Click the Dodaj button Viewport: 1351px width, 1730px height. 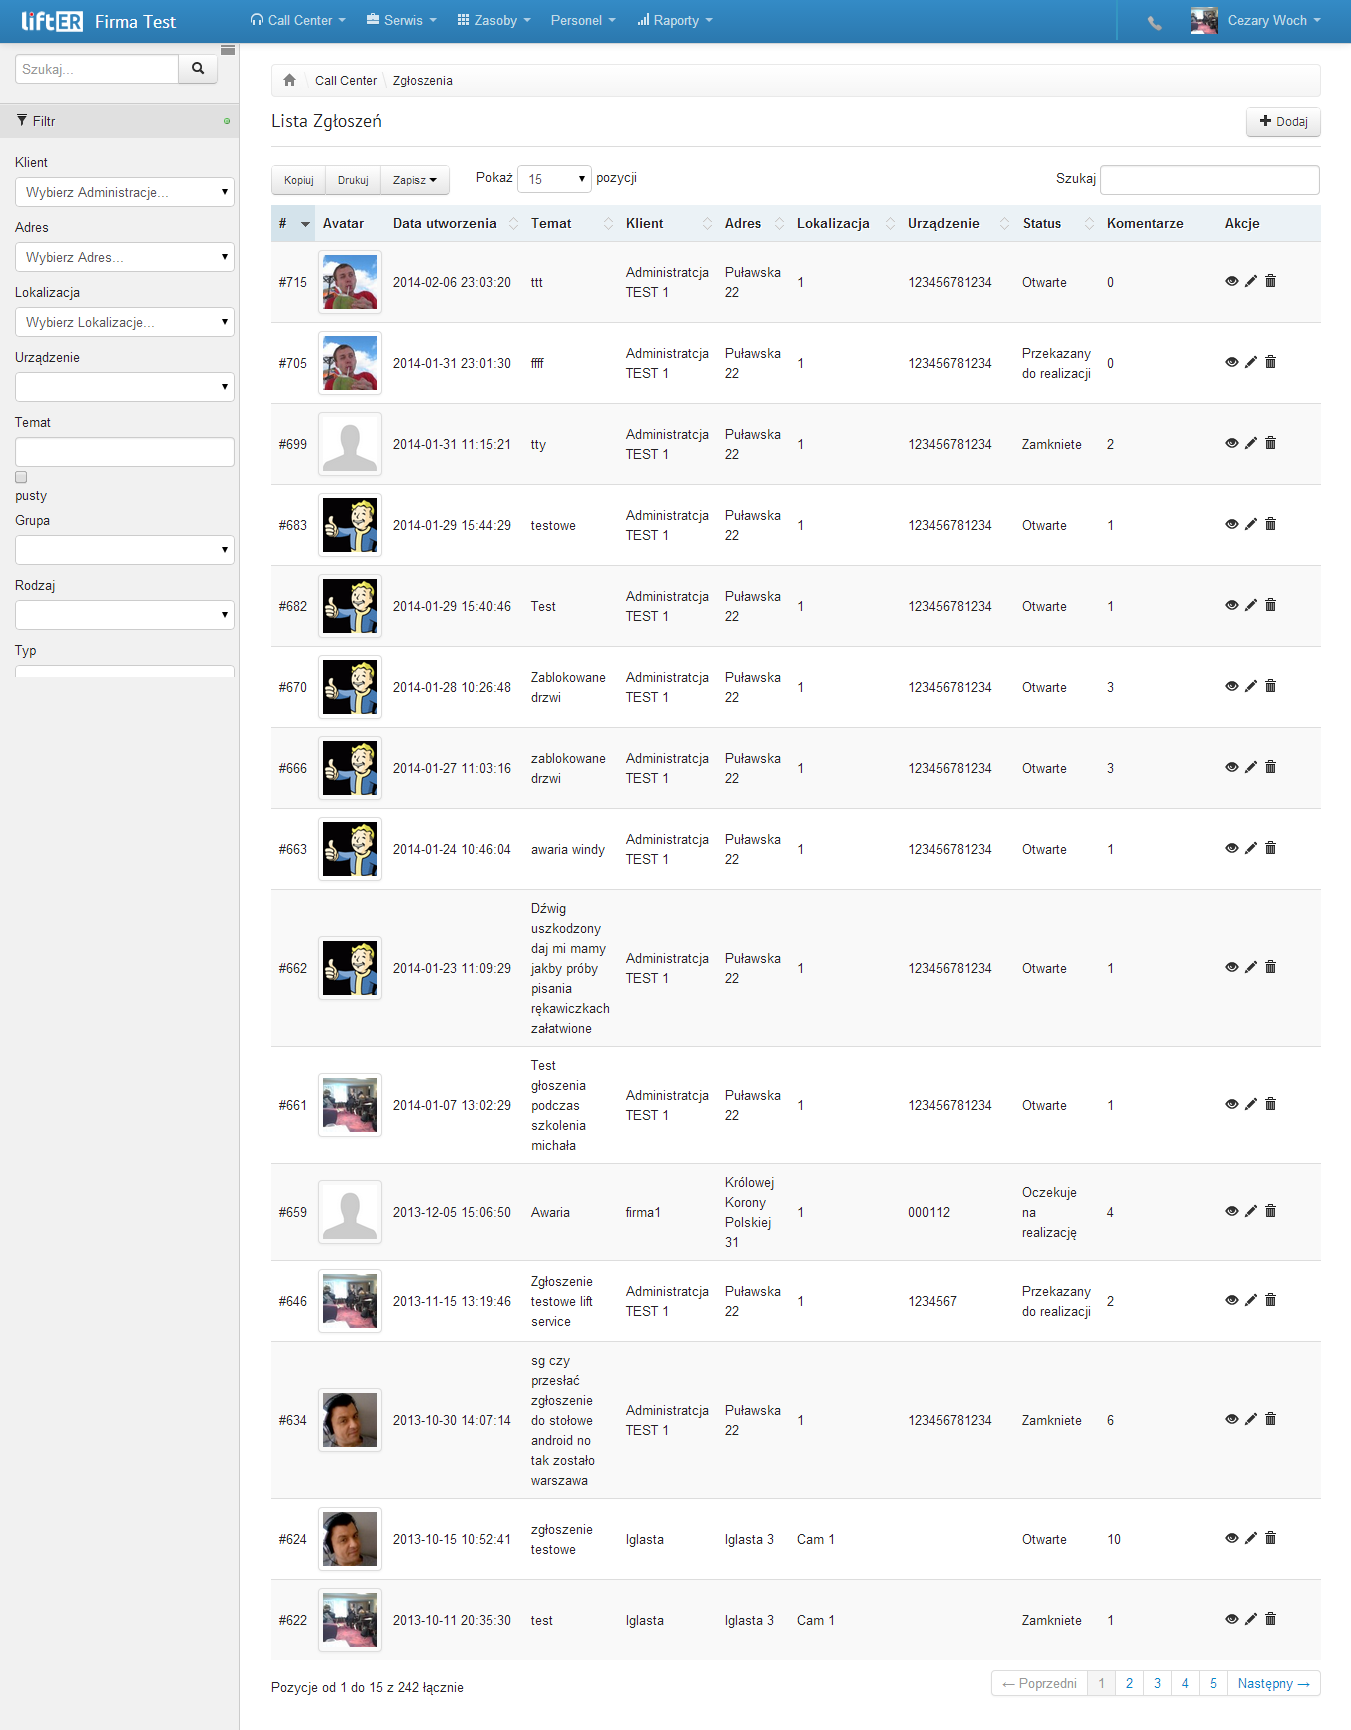1283,122
